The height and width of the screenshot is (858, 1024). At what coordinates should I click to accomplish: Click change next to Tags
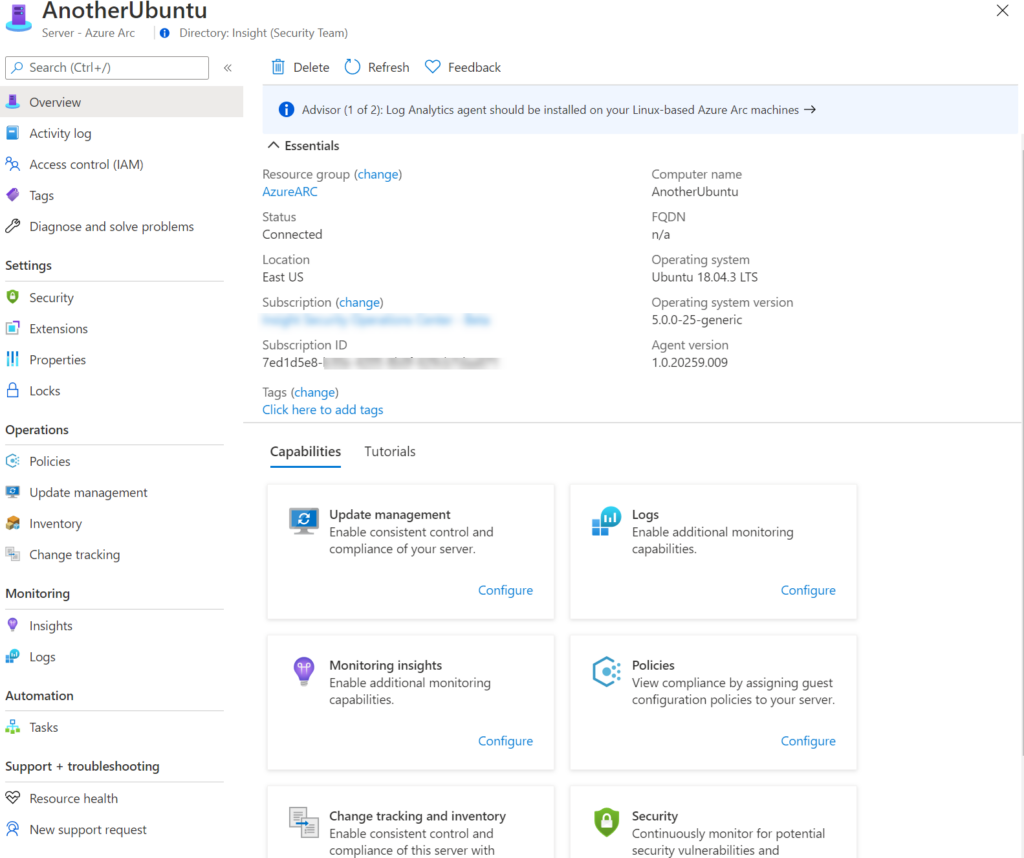pos(315,392)
